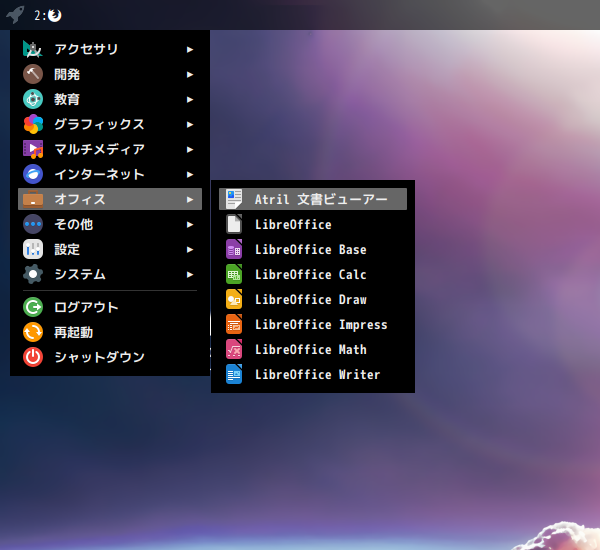Click the green LibreOffice Calc icon
Screen dimensions: 600x550
tap(234, 274)
